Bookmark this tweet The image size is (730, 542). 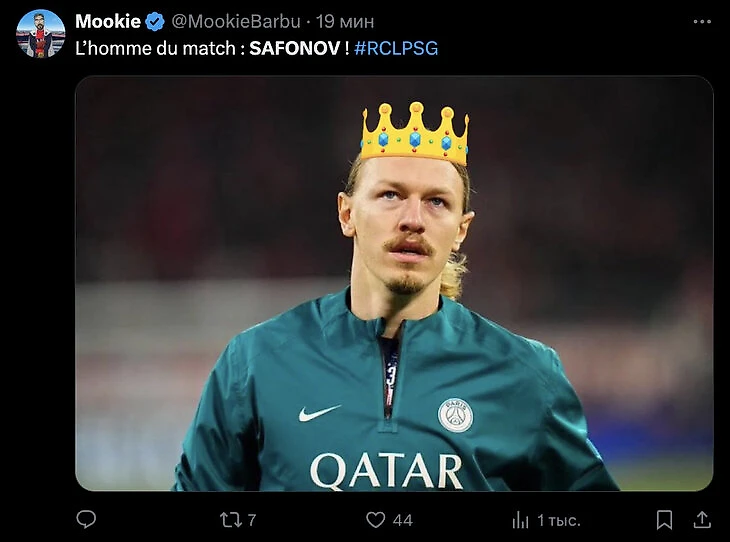(664, 519)
